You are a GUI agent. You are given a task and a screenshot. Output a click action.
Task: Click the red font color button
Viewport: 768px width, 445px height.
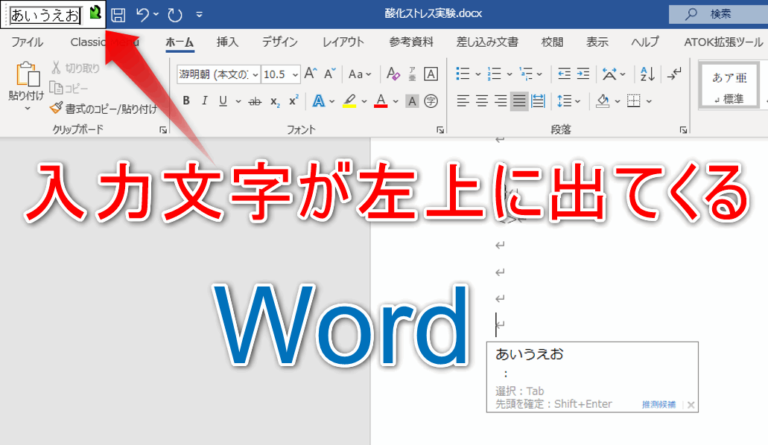[380, 101]
